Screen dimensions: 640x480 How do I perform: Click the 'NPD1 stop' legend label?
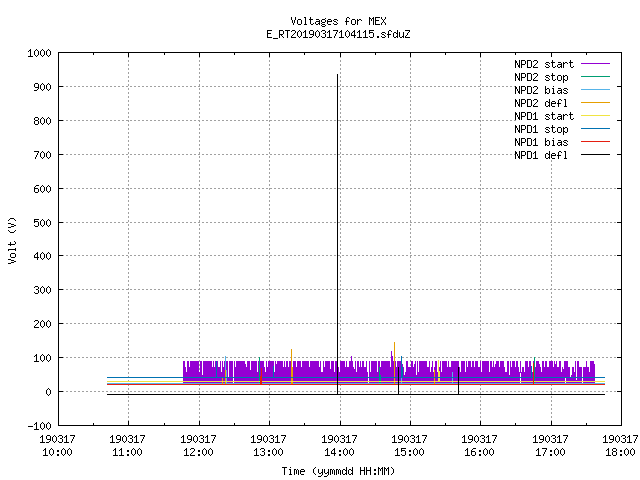point(541,129)
